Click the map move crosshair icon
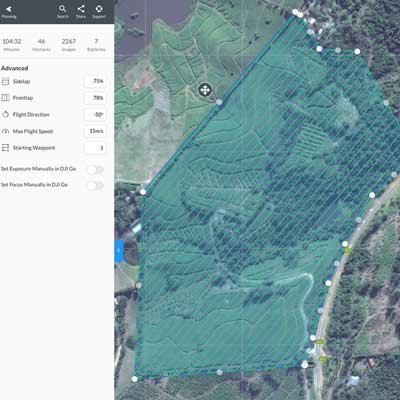The image size is (400, 400). [x=205, y=90]
